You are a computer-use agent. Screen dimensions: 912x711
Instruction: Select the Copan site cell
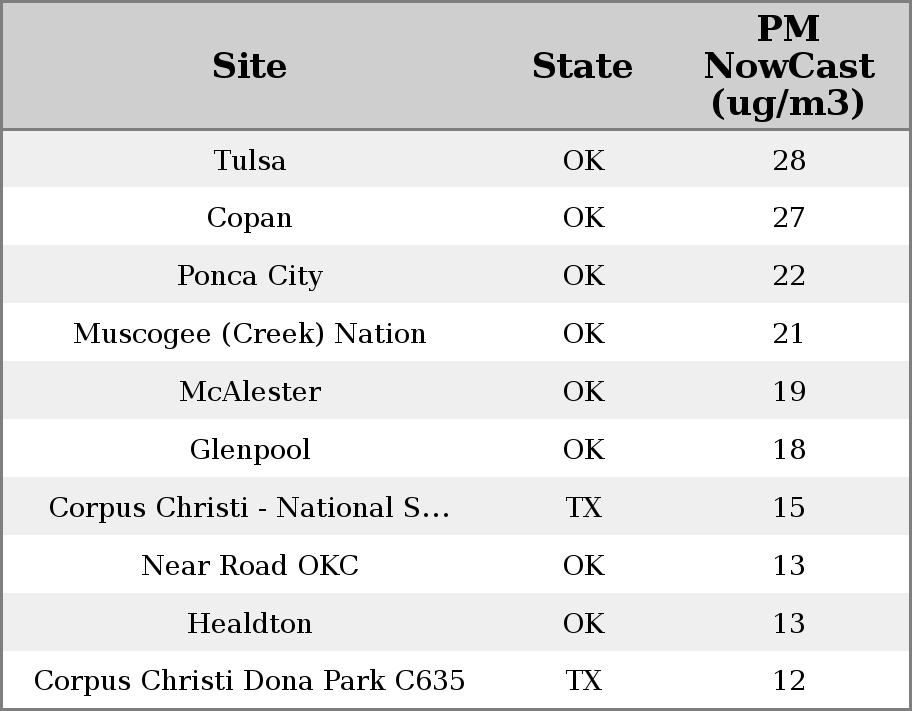click(x=249, y=218)
